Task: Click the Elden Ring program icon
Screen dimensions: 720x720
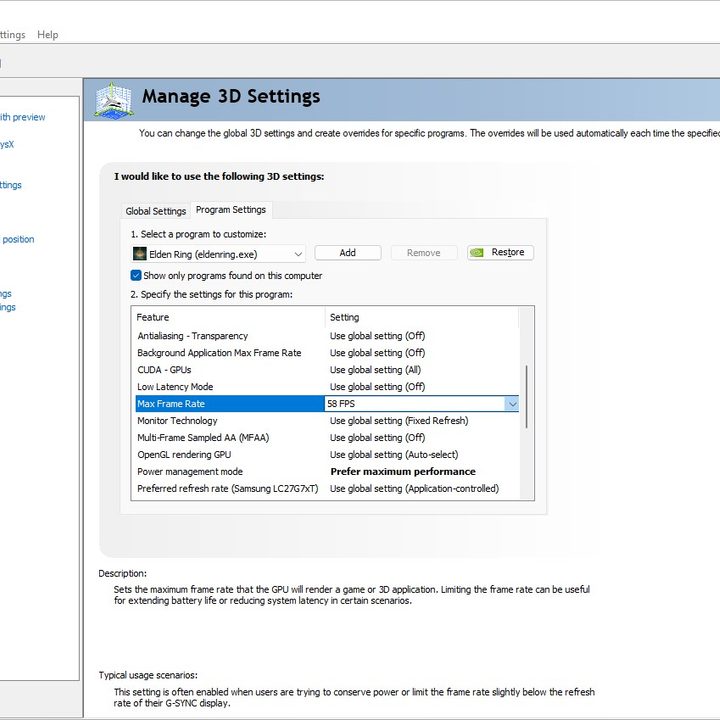Action: (x=140, y=253)
